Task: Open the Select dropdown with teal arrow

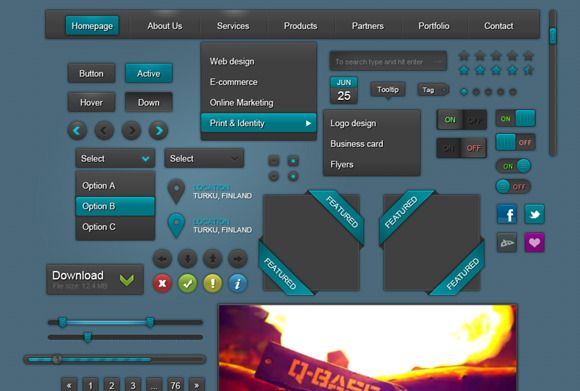Action: click(115, 158)
